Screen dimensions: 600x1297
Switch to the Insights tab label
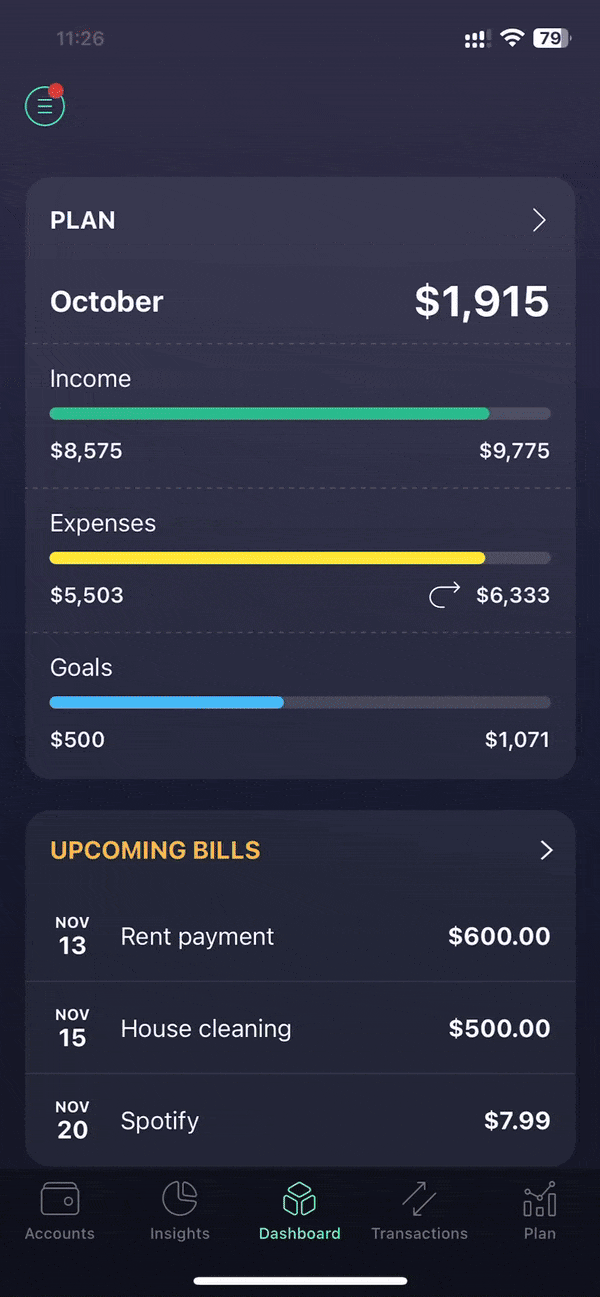click(180, 1234)
